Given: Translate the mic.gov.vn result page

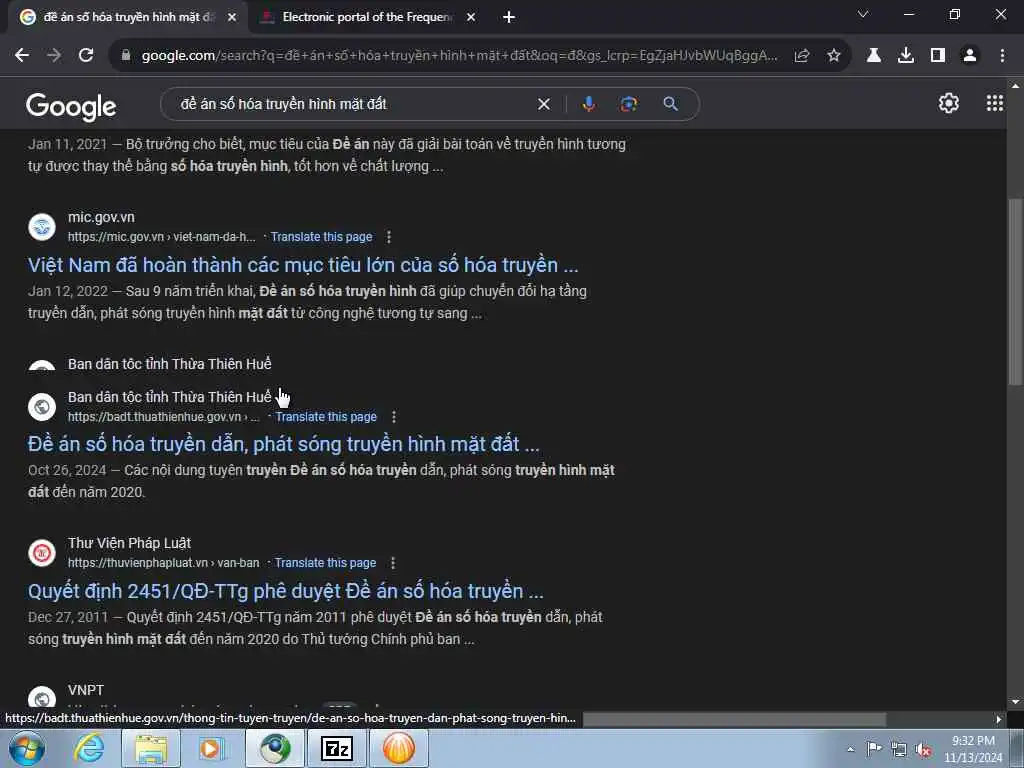Looking at the screenshot, I should coord(321,237).
